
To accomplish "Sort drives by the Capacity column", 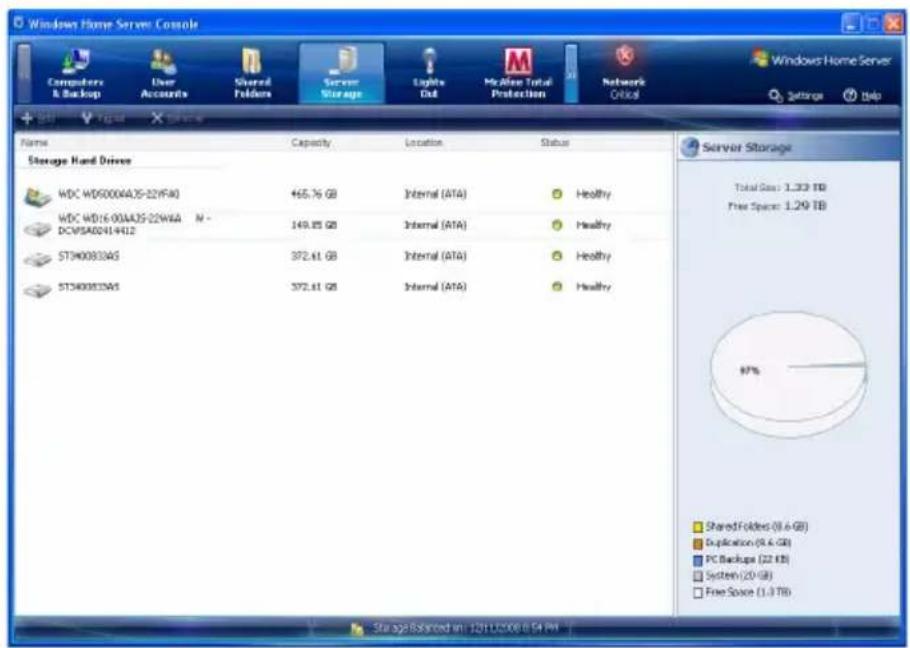I will [311, 142].
